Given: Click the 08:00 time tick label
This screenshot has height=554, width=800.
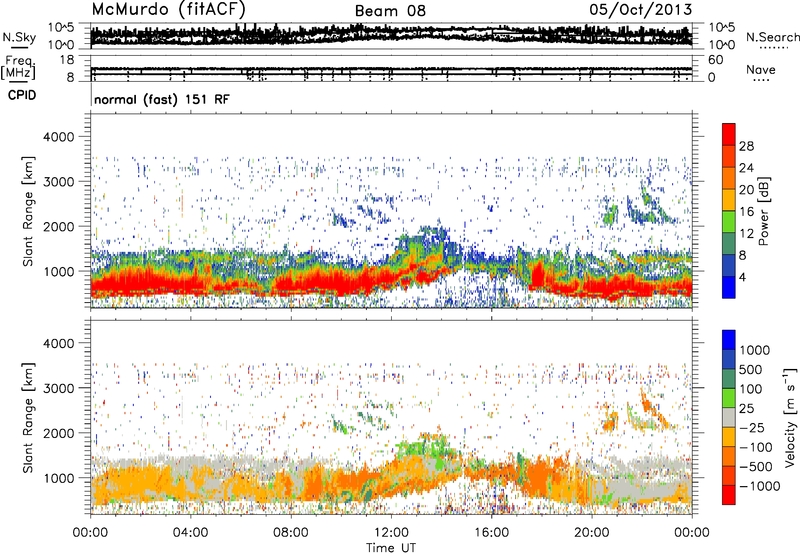Looking at the screenshot, I should (x=290, y=533).
